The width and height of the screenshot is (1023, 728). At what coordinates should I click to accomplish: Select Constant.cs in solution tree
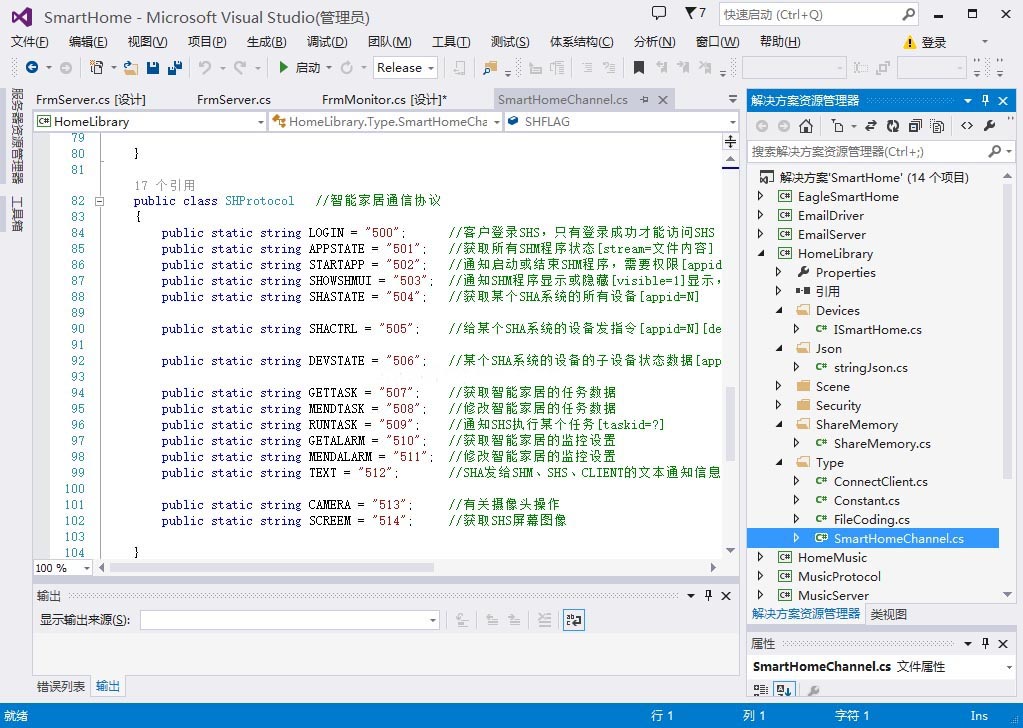(866, 500)
